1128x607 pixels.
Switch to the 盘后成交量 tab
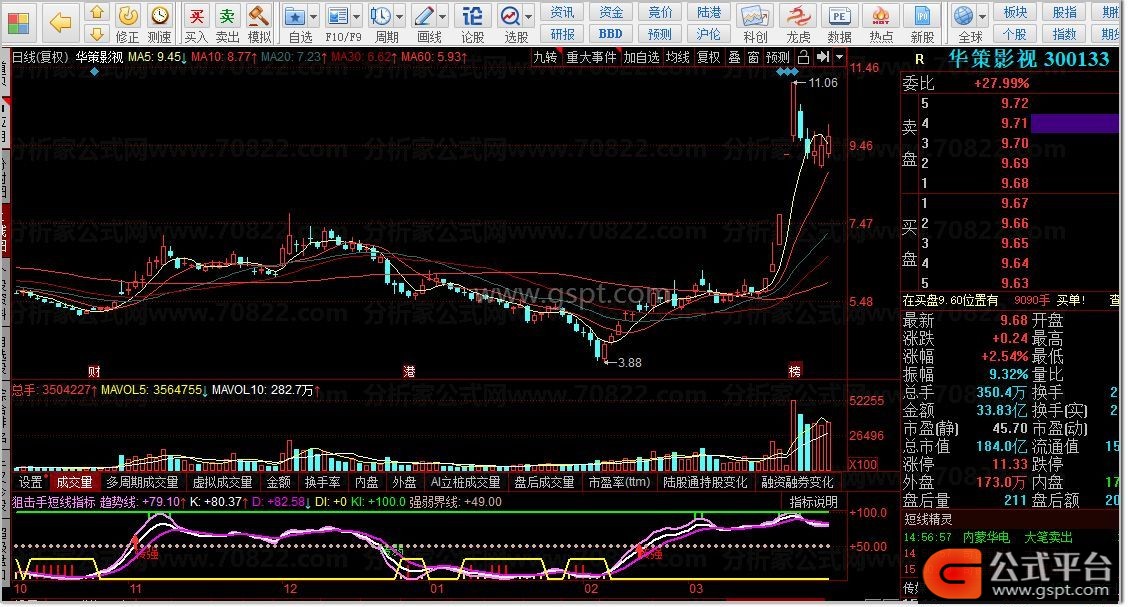[545, 482]
